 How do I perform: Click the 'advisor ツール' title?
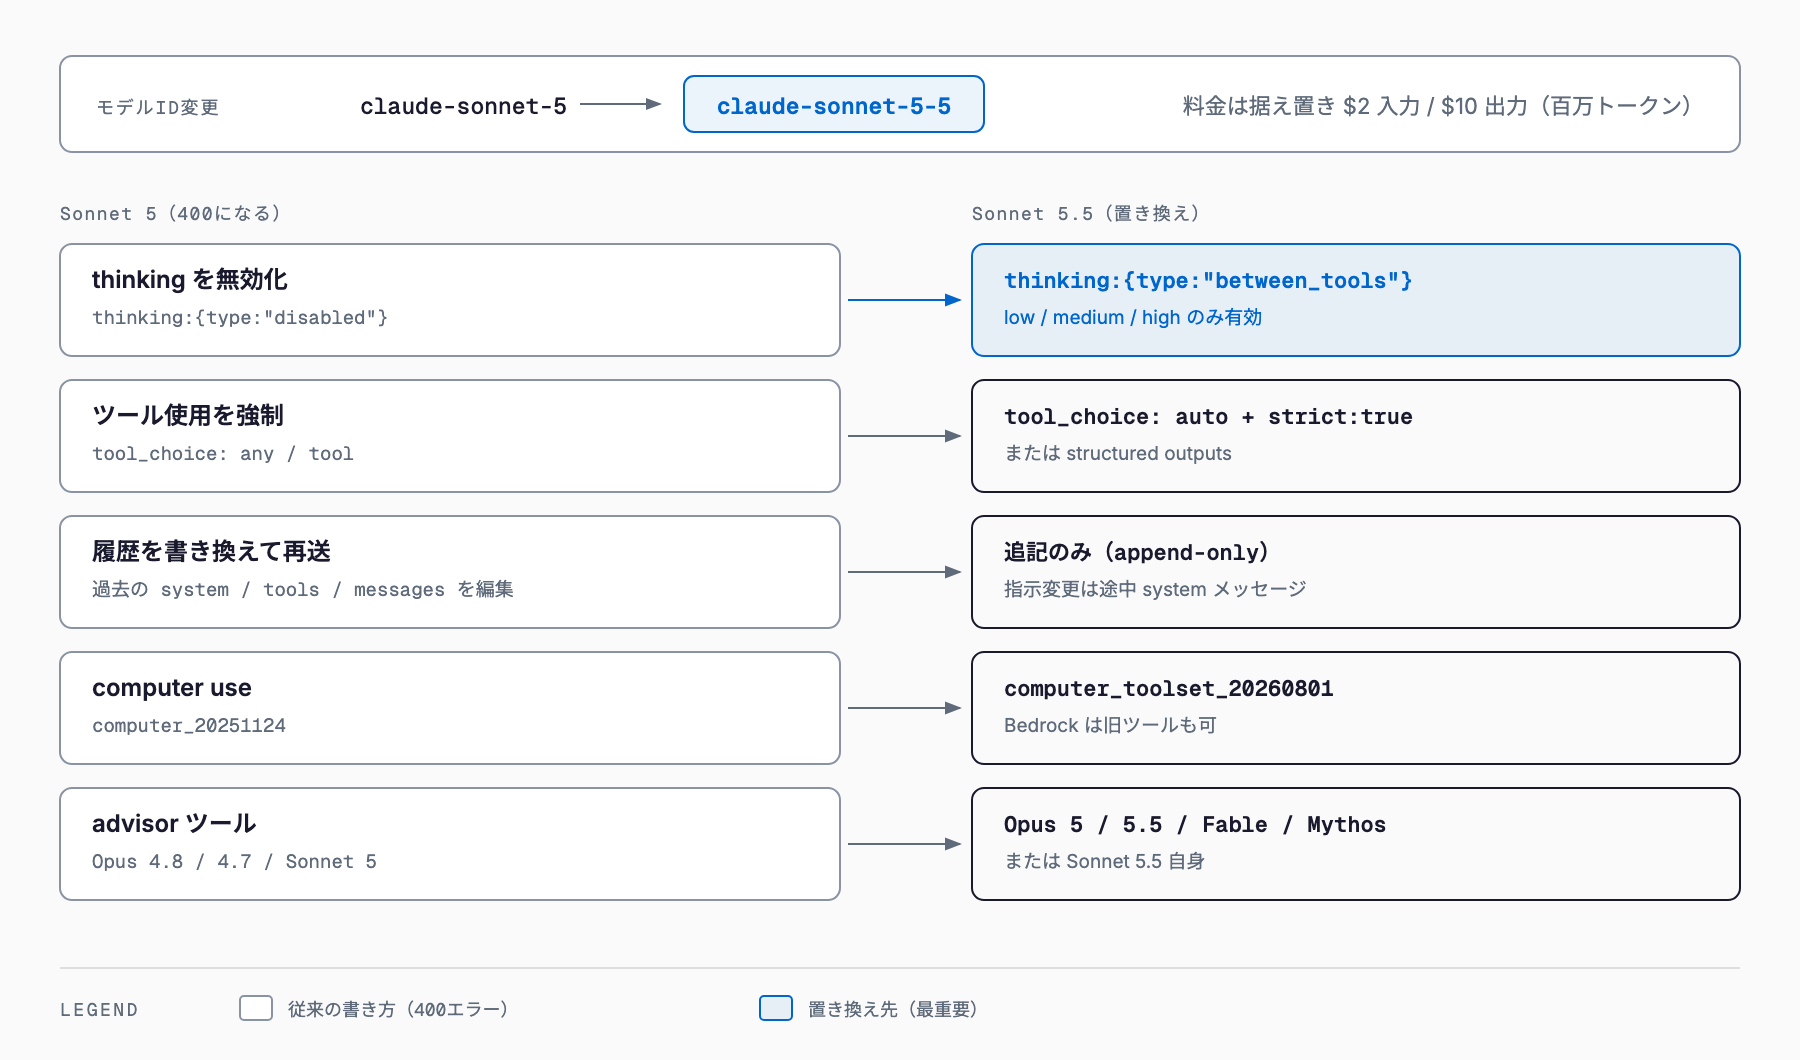pos(174,824)
